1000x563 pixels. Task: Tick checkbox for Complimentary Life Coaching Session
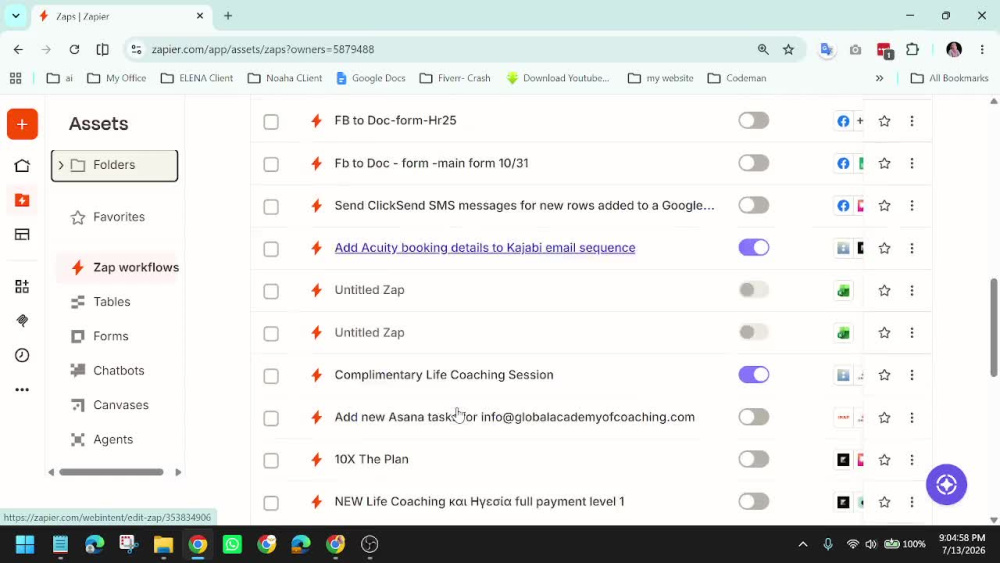271,376
